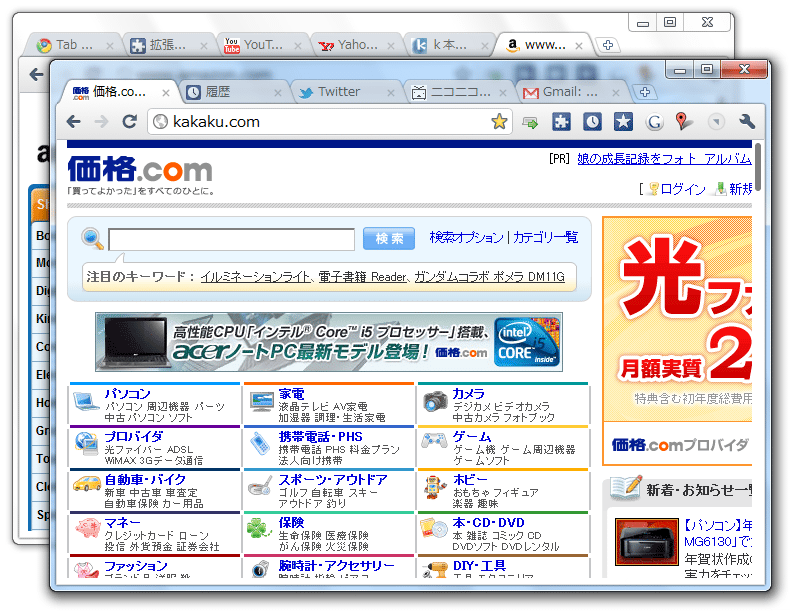This screenshot has width=795, height=613.
Task: Open 本・CD・DVD category
Action: [x=488, y=523]
